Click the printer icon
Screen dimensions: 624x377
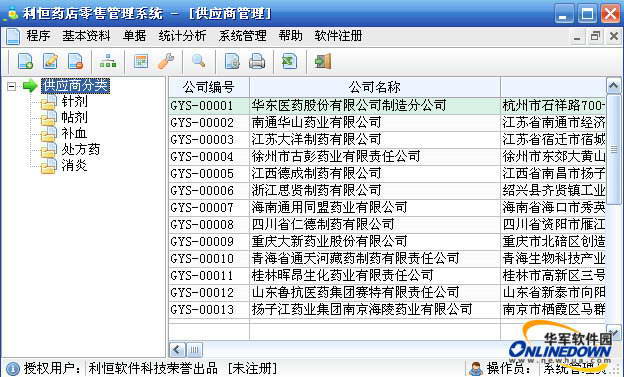(x=257, y=62)
